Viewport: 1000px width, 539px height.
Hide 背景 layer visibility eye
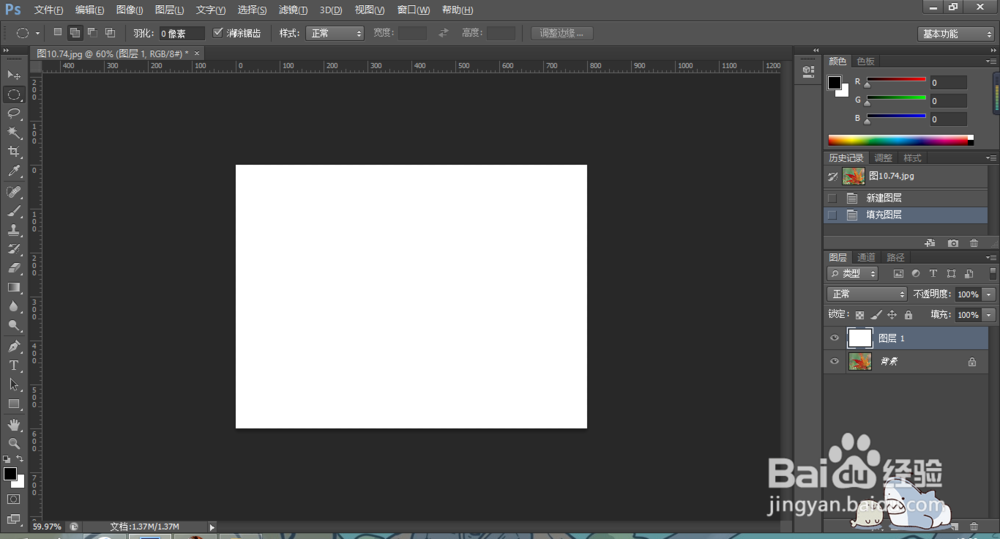[x=834, y=362]
